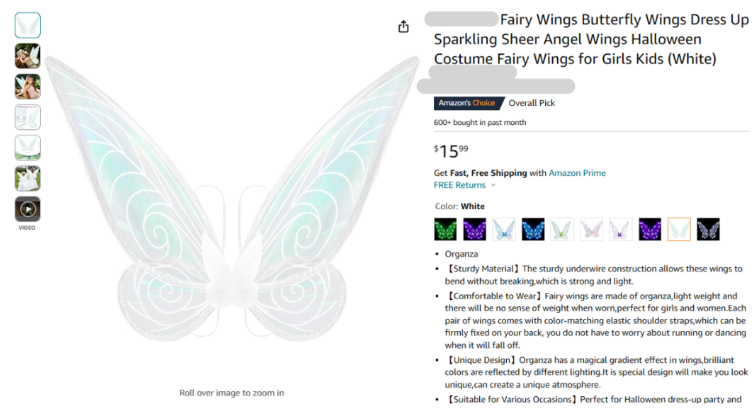Choose the blue glowing wings on black swatch
756x417 pixels.
pos(533,229)
